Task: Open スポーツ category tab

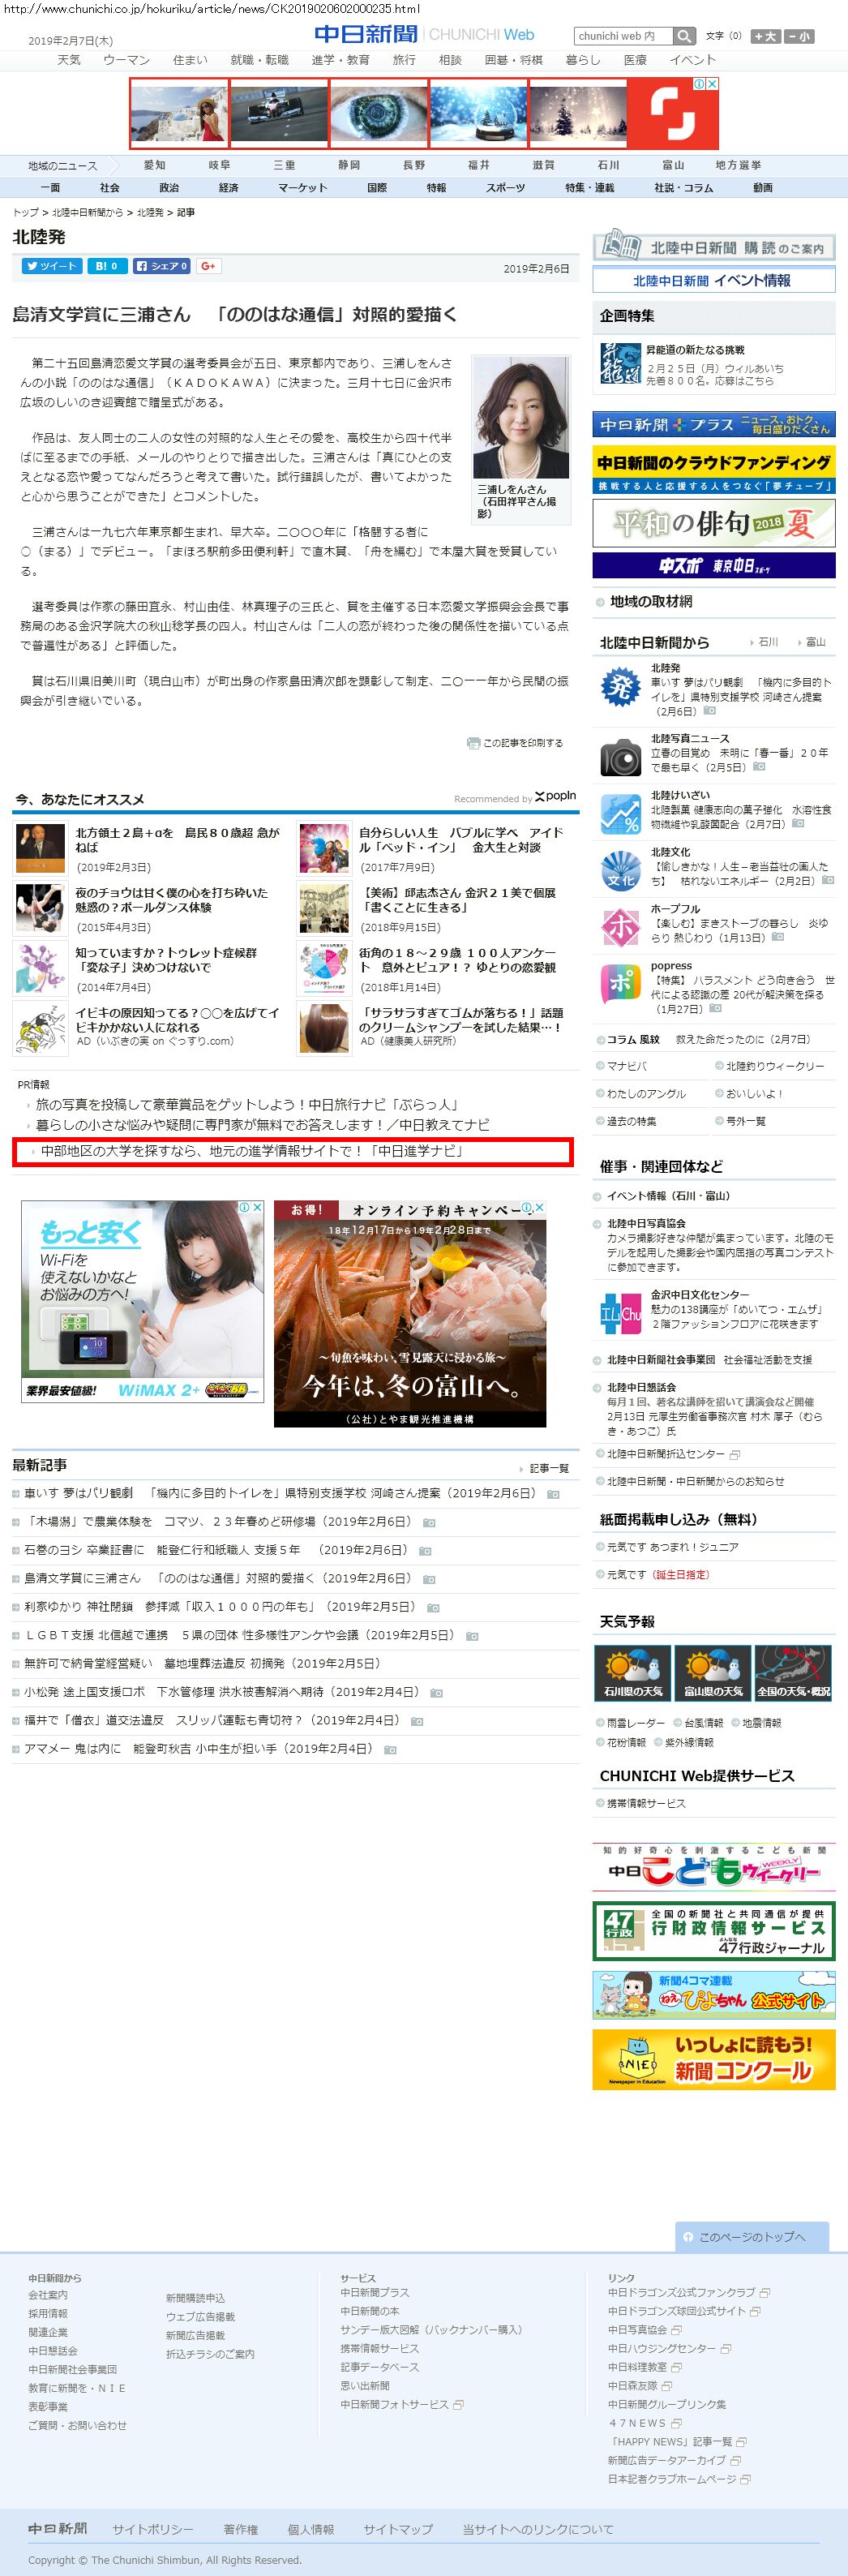Action: (x=505, y=188)
